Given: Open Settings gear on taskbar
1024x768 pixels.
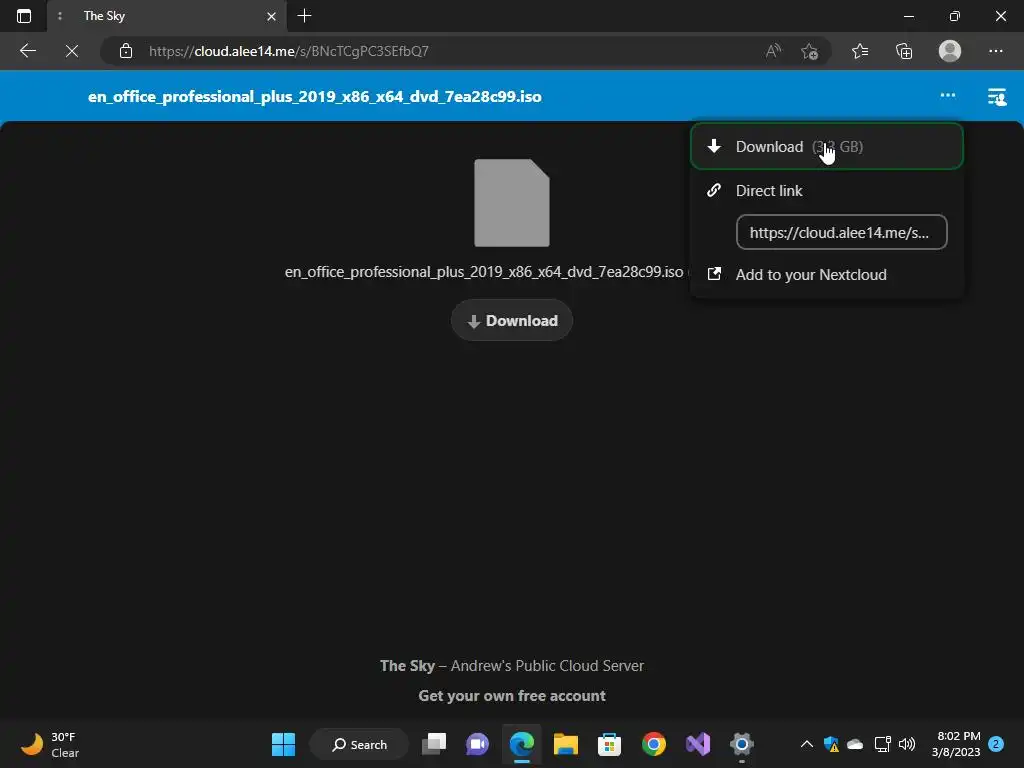Looking at the screenshot, I should [742, 744].
